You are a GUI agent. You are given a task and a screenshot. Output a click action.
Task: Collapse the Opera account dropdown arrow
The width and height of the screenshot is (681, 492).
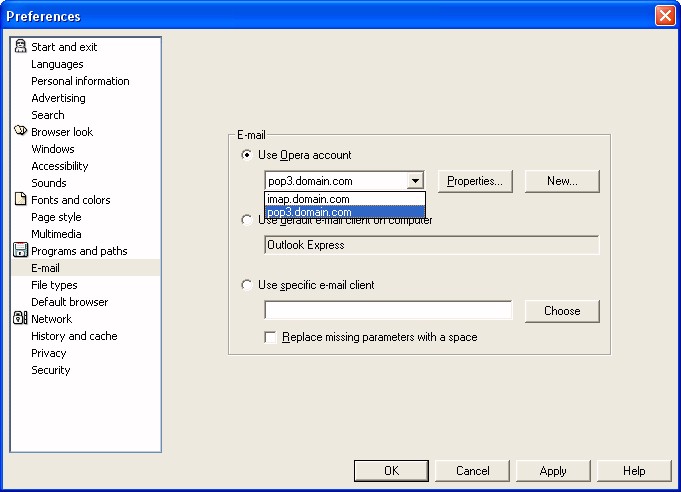pos(415,181)
